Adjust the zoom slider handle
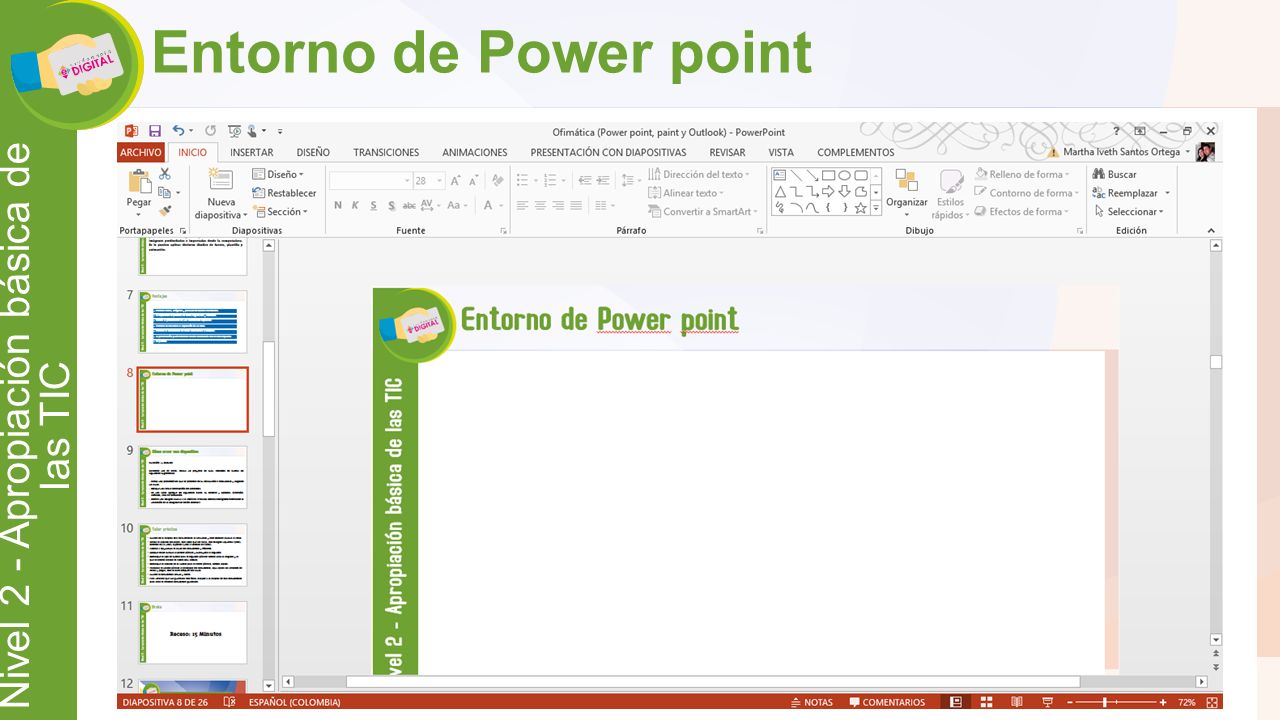Image resolution: width=1280 pixels, height=720 pixels. tap(1105, 702)
